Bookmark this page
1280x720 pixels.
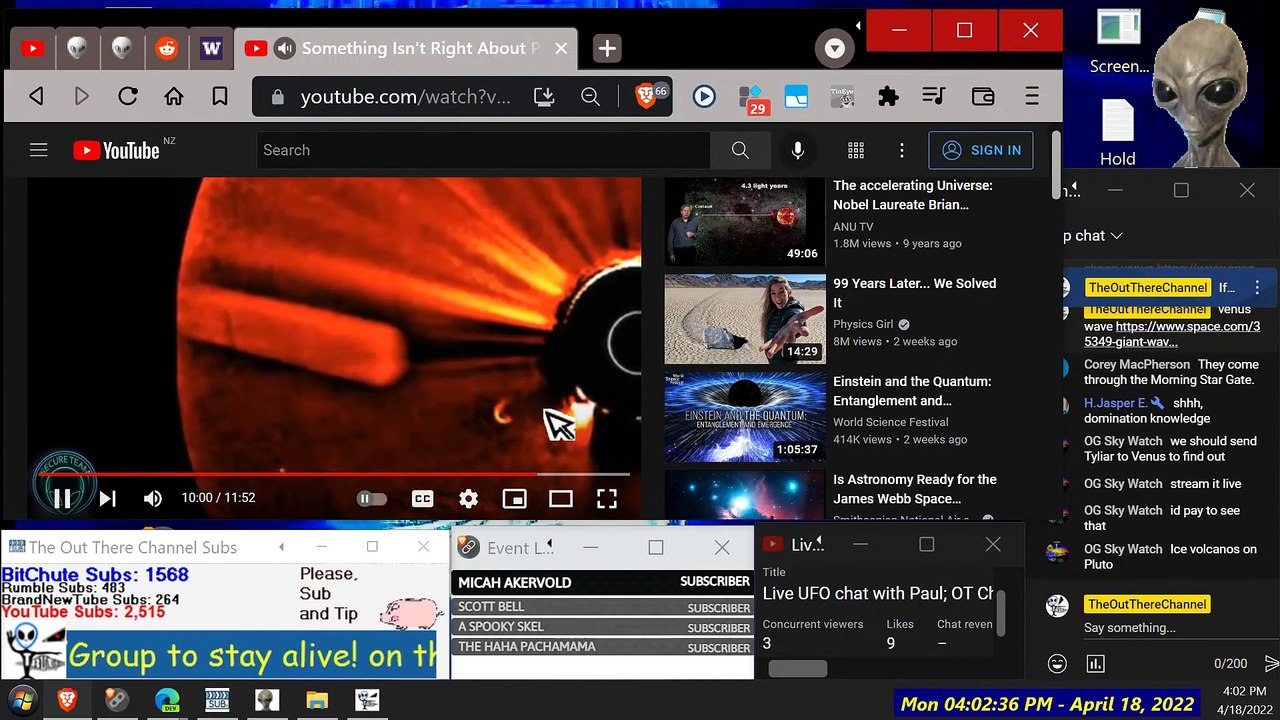point(220,97)
